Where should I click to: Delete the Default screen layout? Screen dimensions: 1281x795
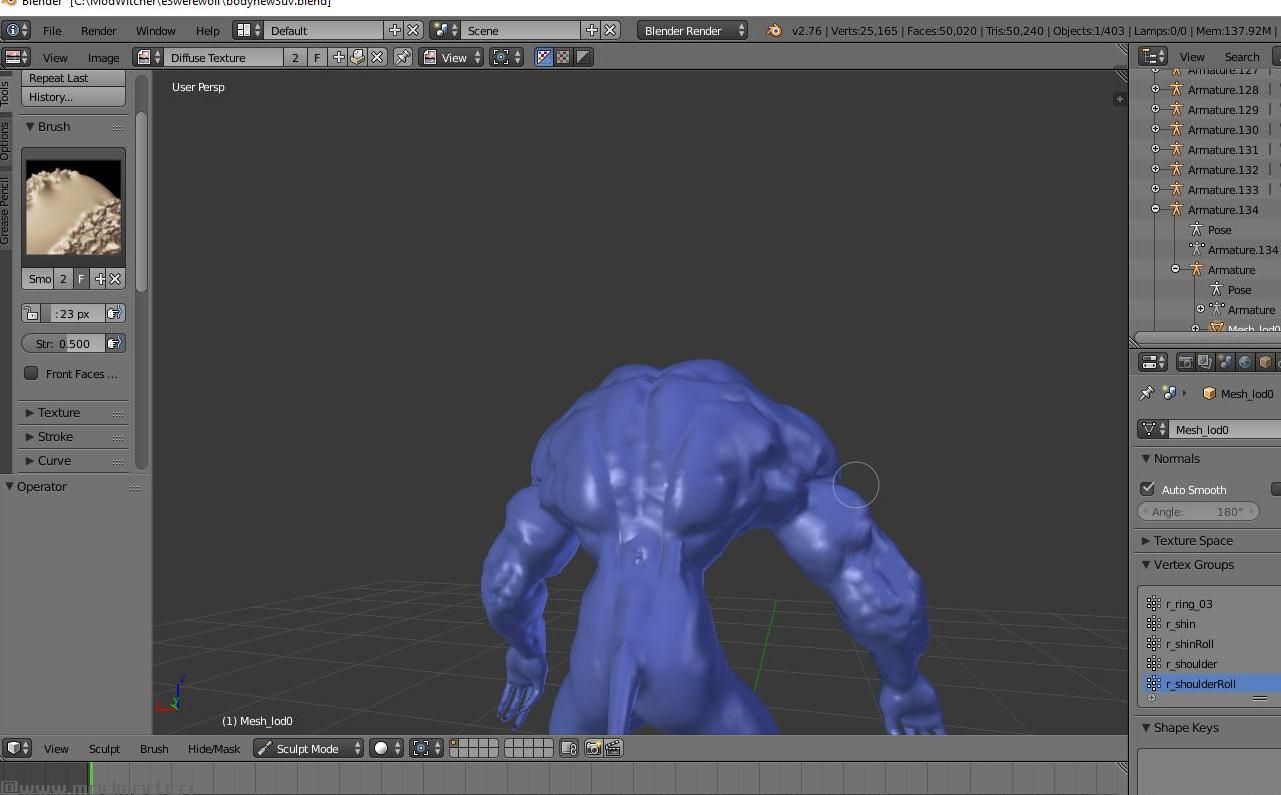[x=413, y=30]
